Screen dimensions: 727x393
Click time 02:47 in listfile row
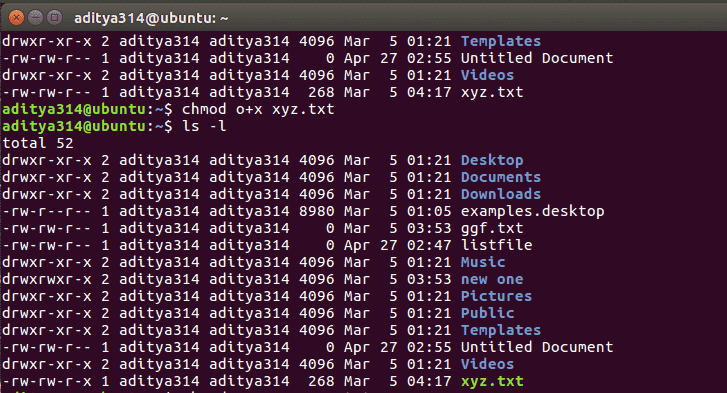coord(429,245)
